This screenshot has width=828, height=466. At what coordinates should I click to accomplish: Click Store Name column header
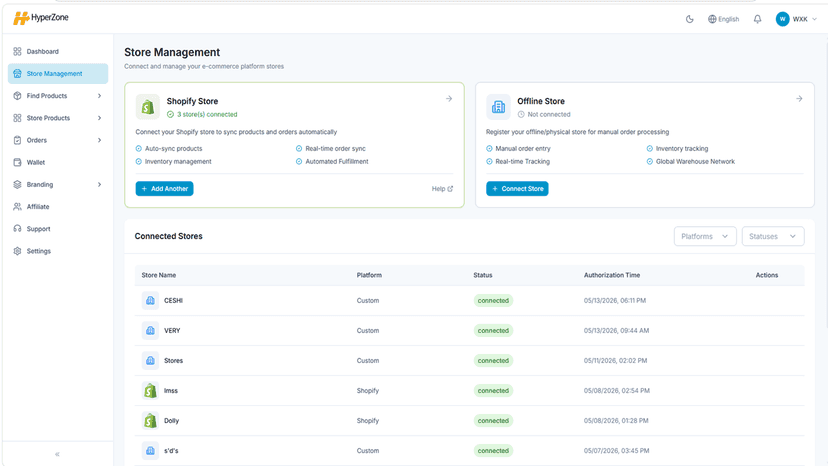coord(159,275)
